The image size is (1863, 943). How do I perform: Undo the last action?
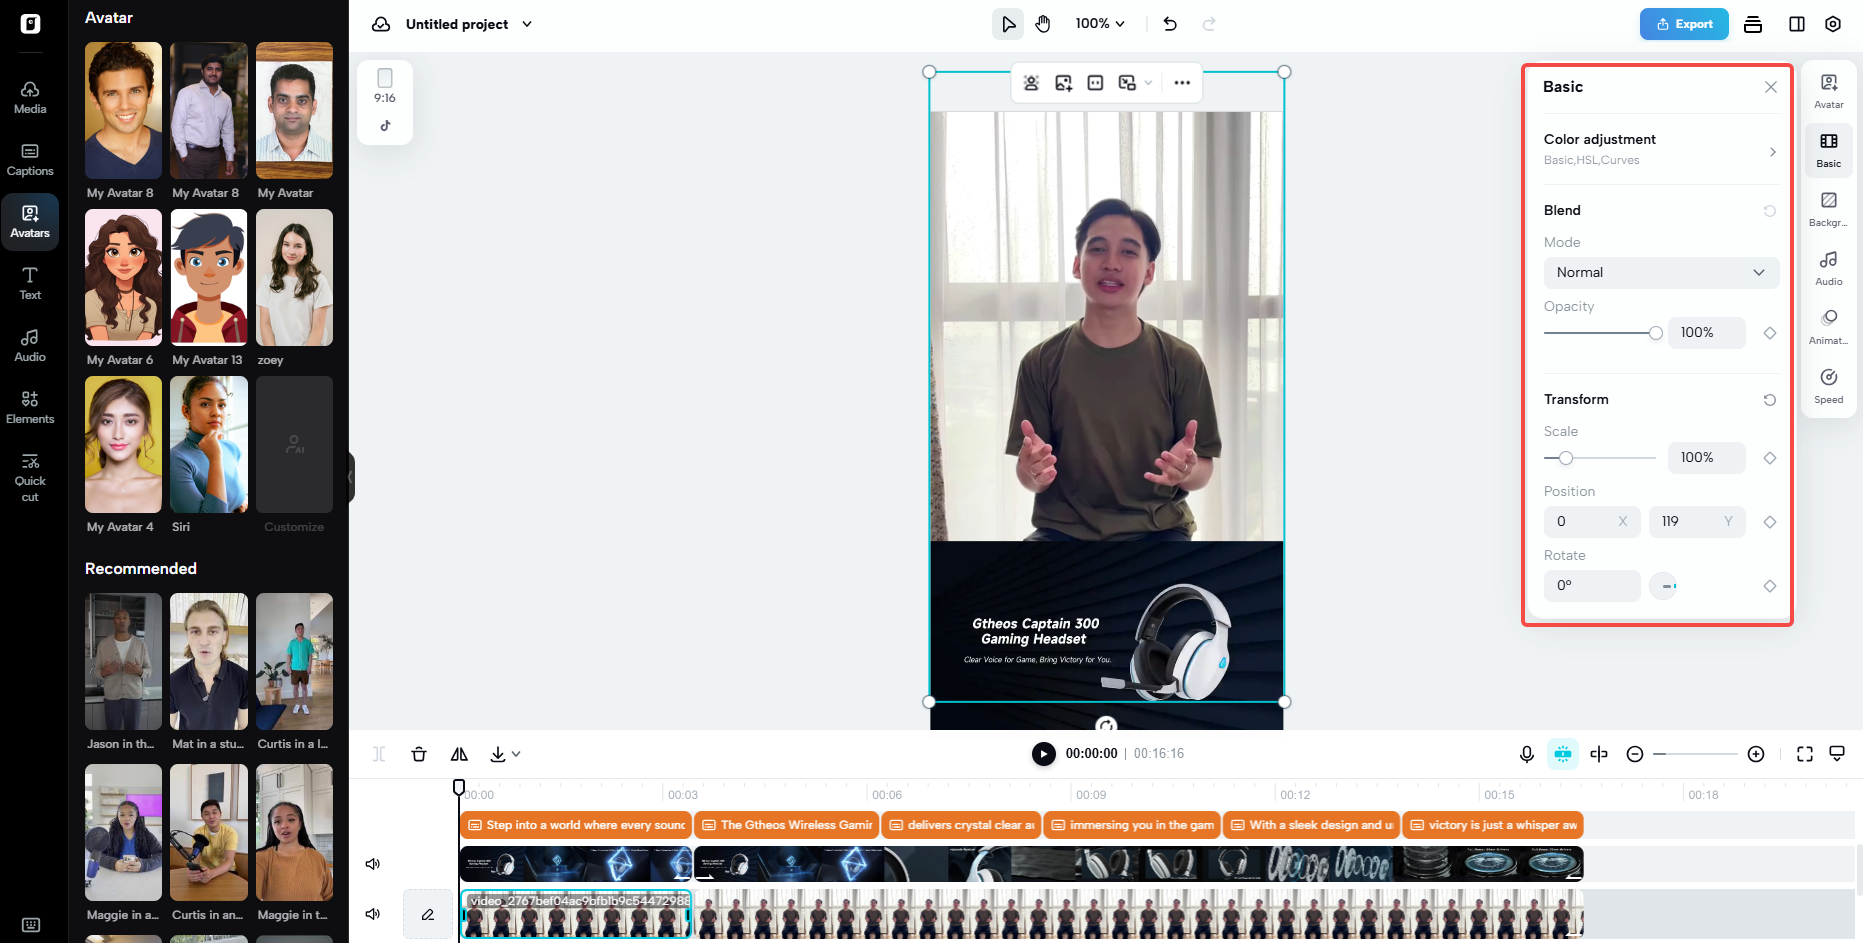click(1170, 24)
